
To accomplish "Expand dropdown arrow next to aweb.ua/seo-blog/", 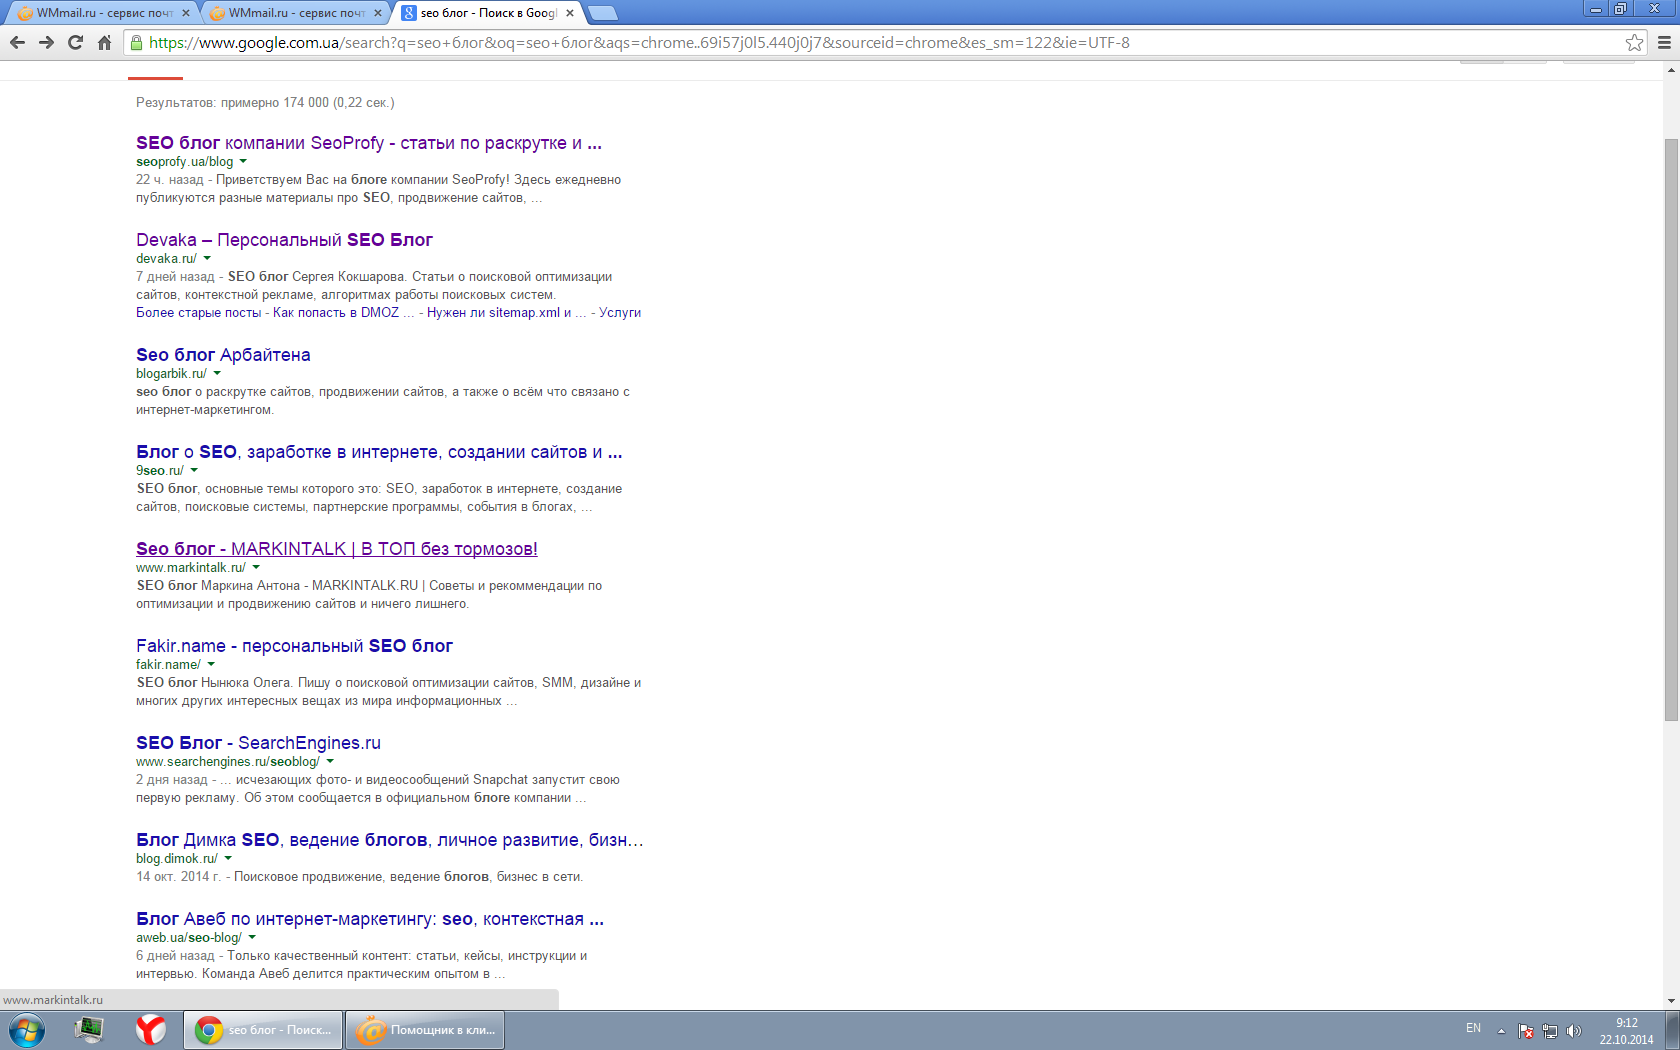I will 252,938.
